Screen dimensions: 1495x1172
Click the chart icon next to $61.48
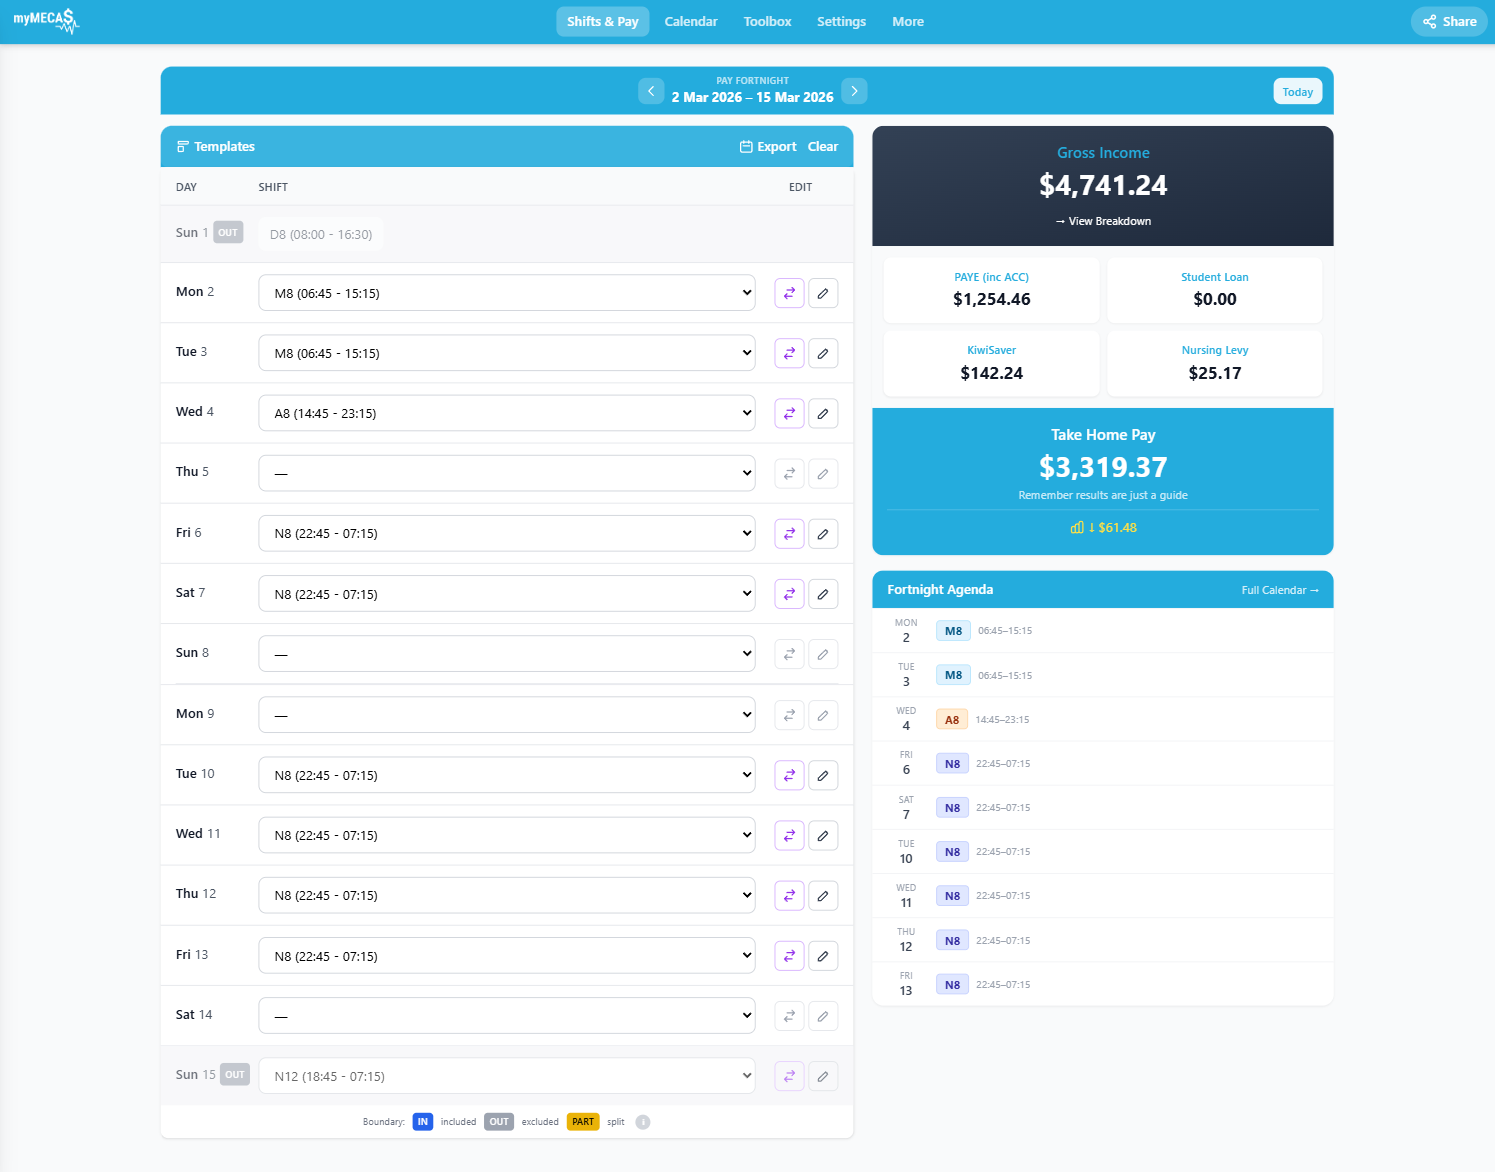(x=1077, y=527)
